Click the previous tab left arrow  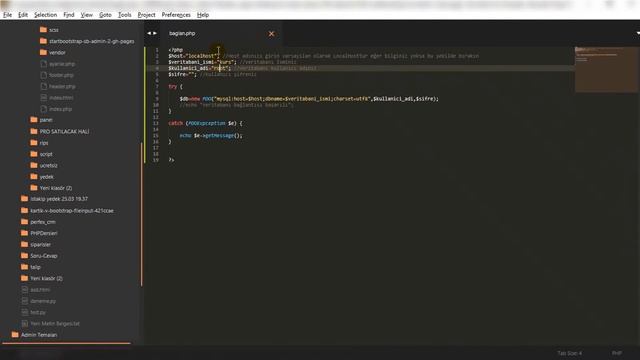pyautogui.click(x=149, y=33)
